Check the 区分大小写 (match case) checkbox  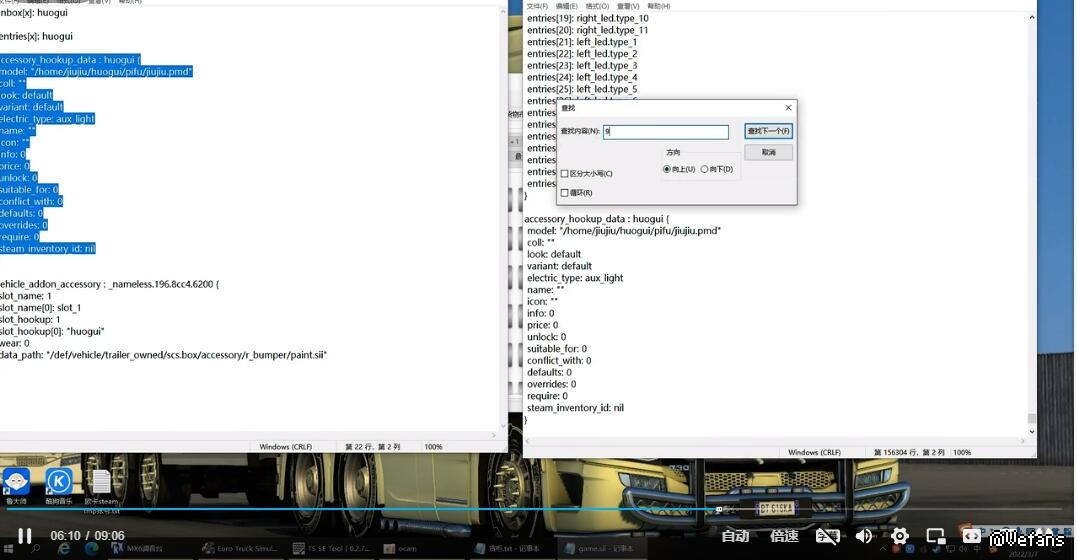click(565, 174)
